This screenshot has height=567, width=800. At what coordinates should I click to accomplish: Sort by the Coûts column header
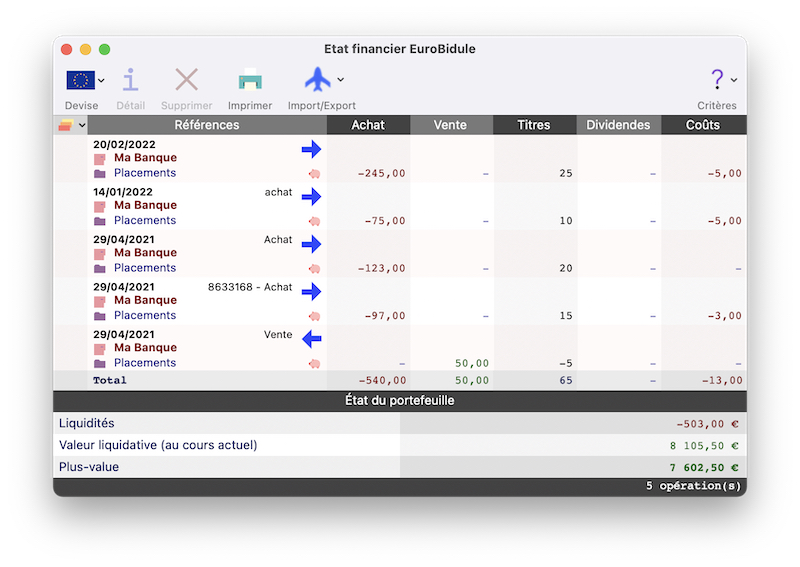tap(703, 125)
